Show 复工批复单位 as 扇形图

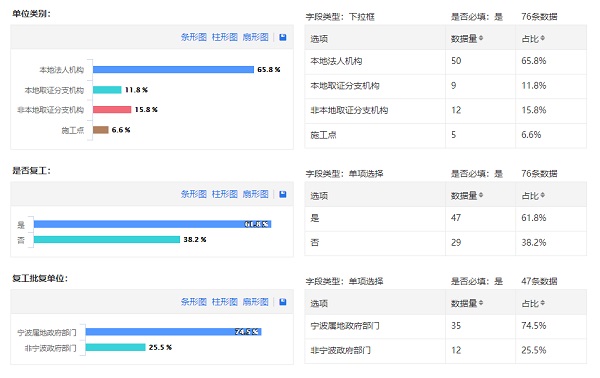click(x=256, y=302)
